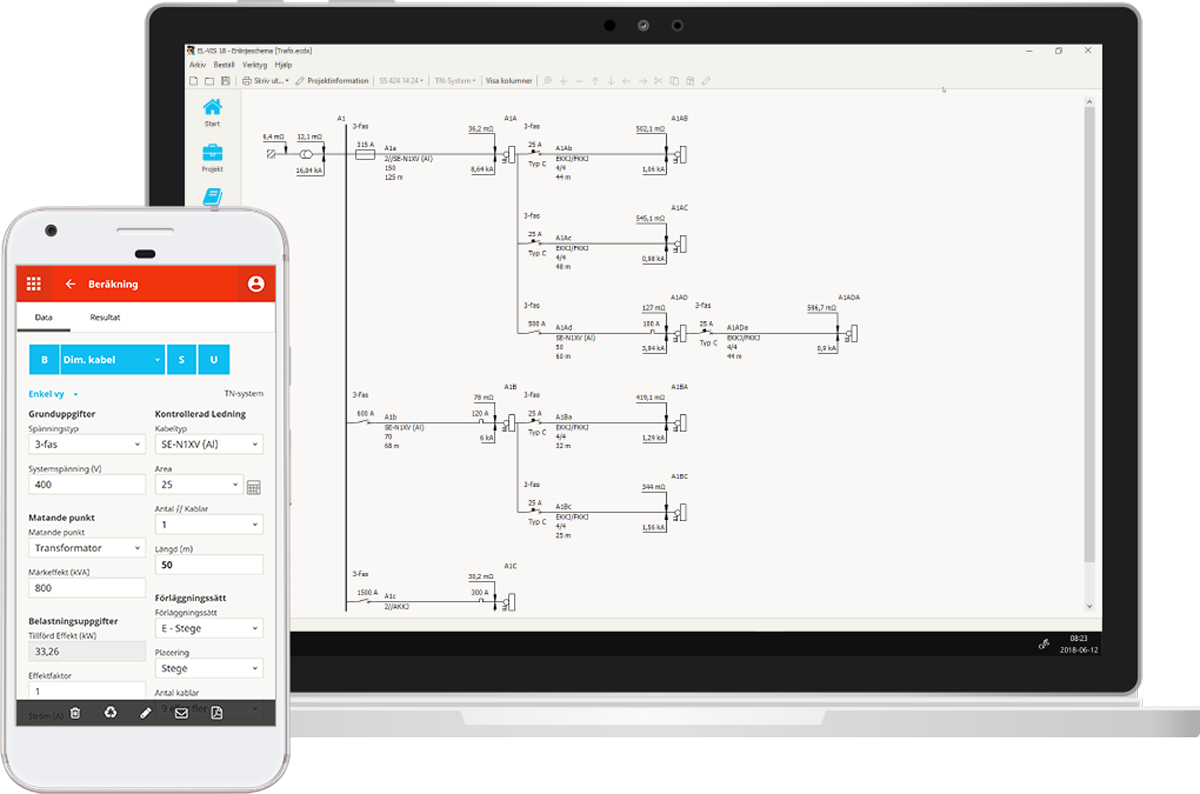
Task: Expand the Matande punkt Transformator dropdown
Action: point(87,548)
